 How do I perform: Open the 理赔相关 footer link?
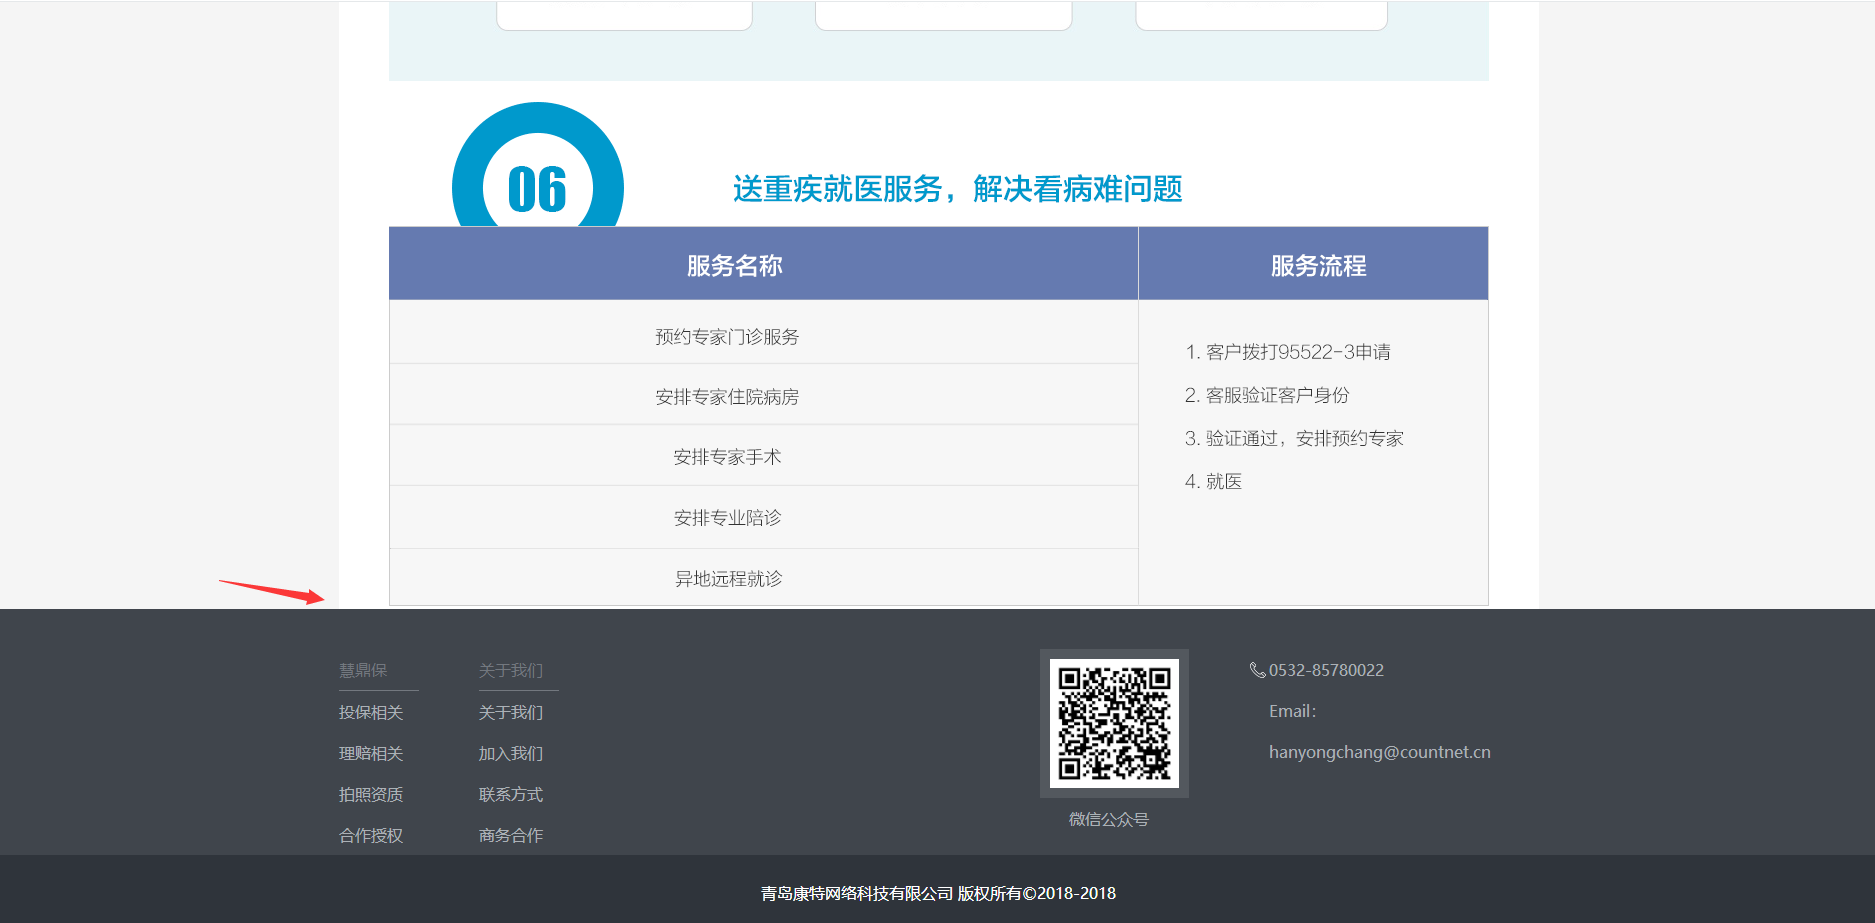pos(371,753)
